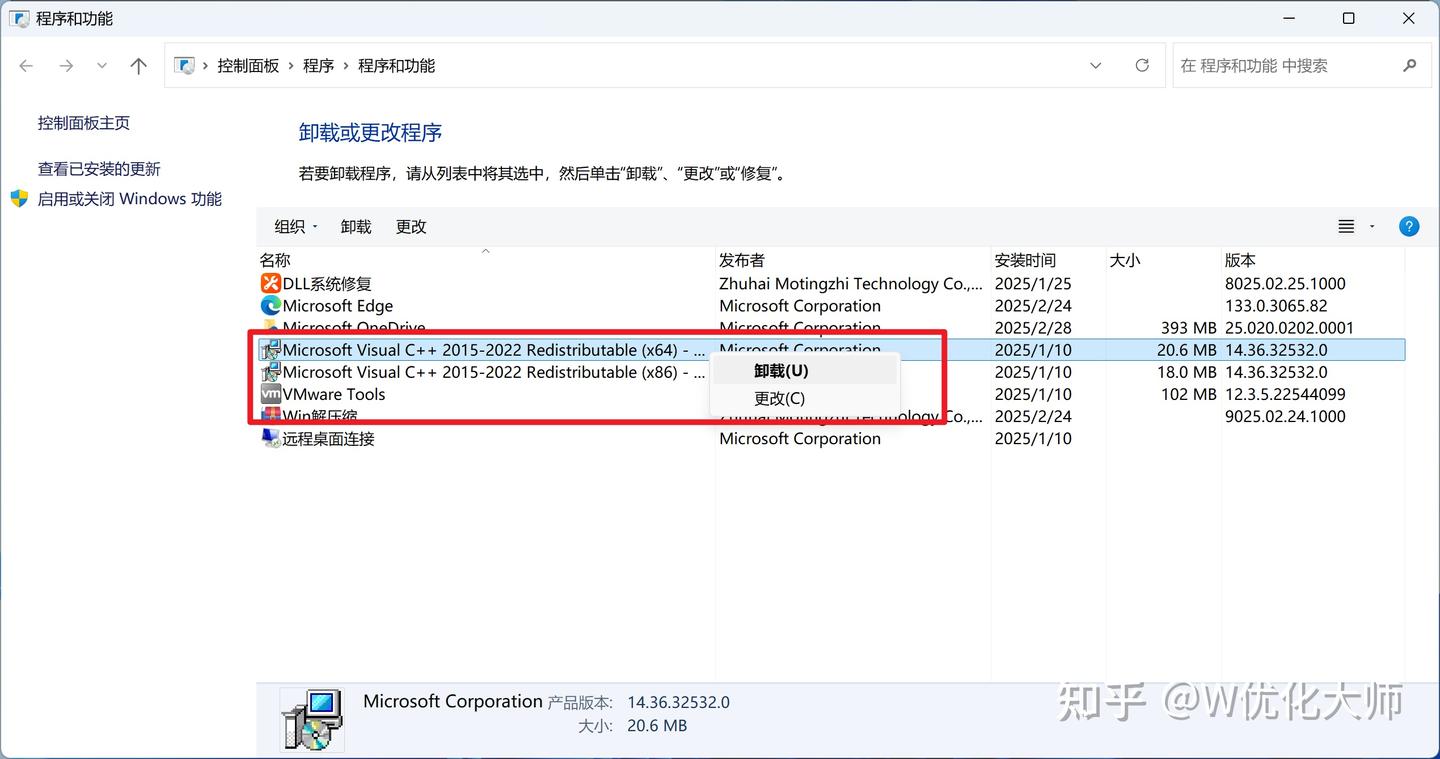Select VMware Tools program icon
This screenshot has width=1440, height=759.
[x=270, y=394]
